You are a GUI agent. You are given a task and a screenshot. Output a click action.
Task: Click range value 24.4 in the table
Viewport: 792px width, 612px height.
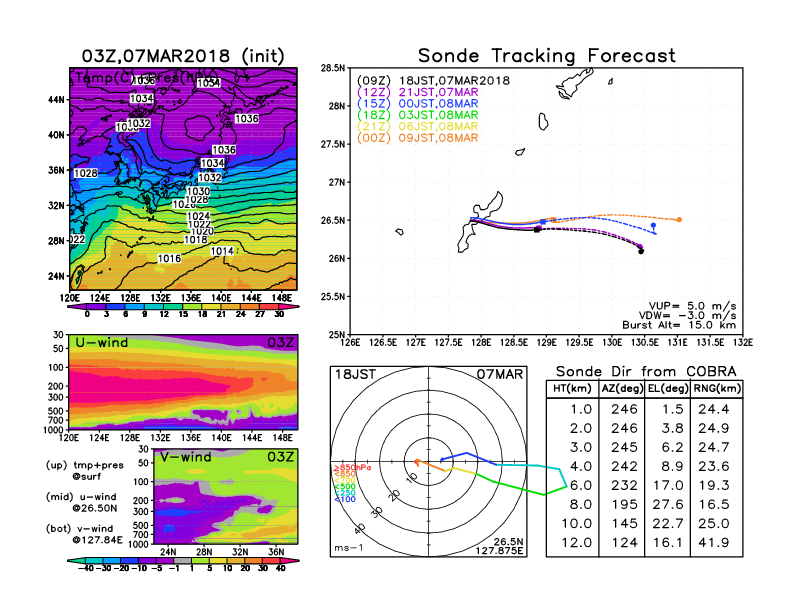714,409
